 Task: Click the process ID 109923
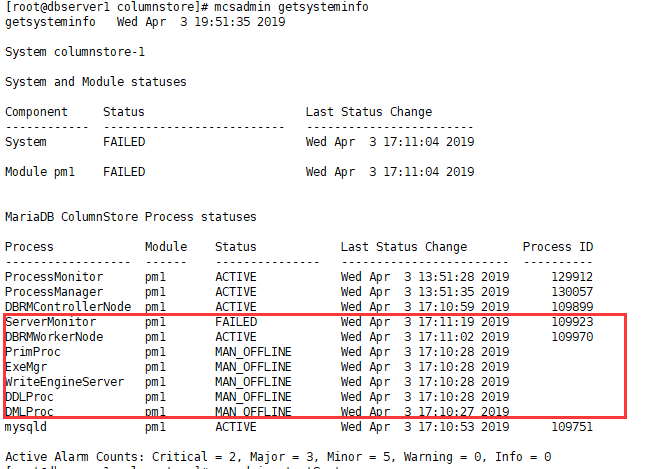point(572,322)
